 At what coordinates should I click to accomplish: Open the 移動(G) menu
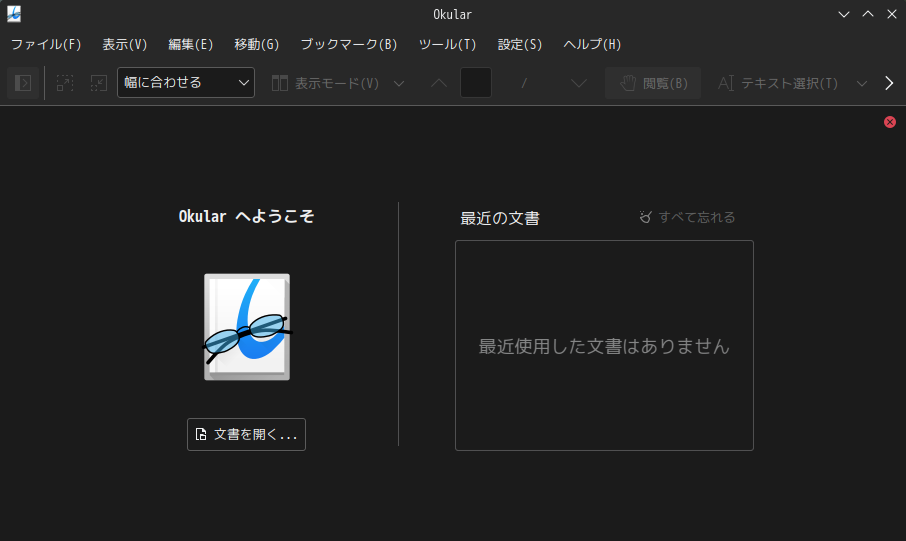pyautogui.click(x=257, y=45)
